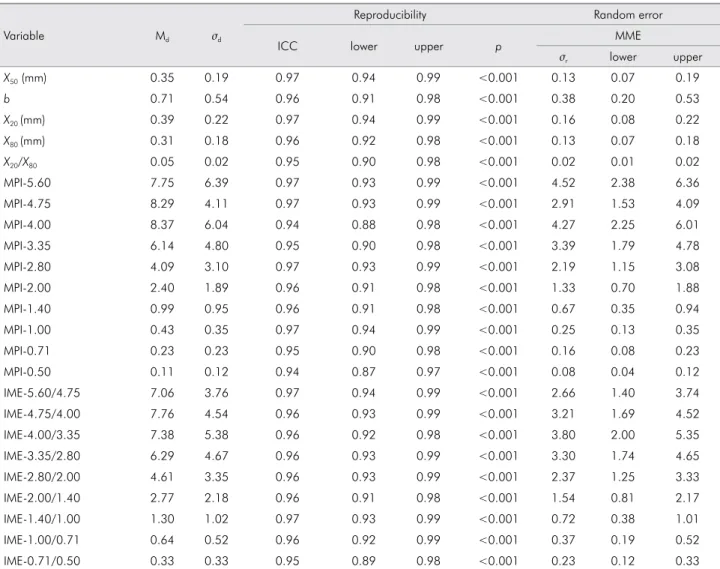Screen dimensions: 720x569
Task: Select the MME upper value 6.36
Action: click(x=687, y=183)
